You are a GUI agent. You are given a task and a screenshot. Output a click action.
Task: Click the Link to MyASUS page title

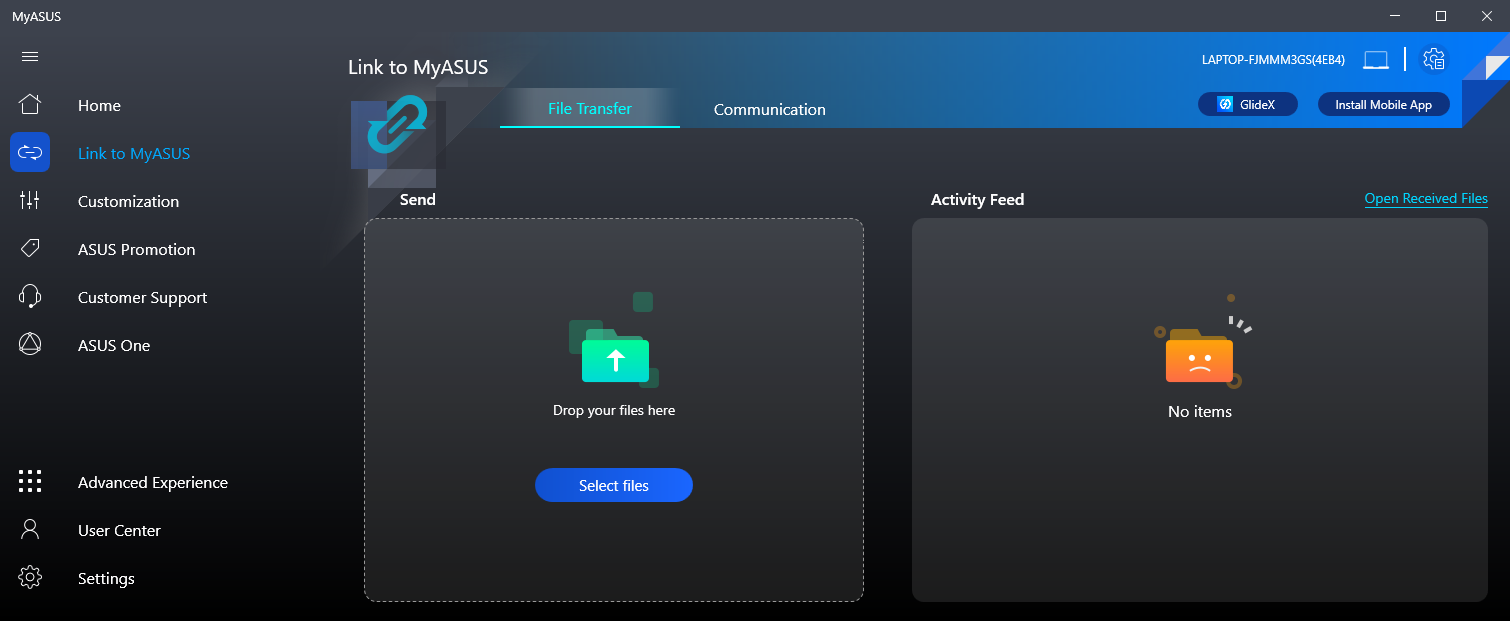[x=418, y=67]
